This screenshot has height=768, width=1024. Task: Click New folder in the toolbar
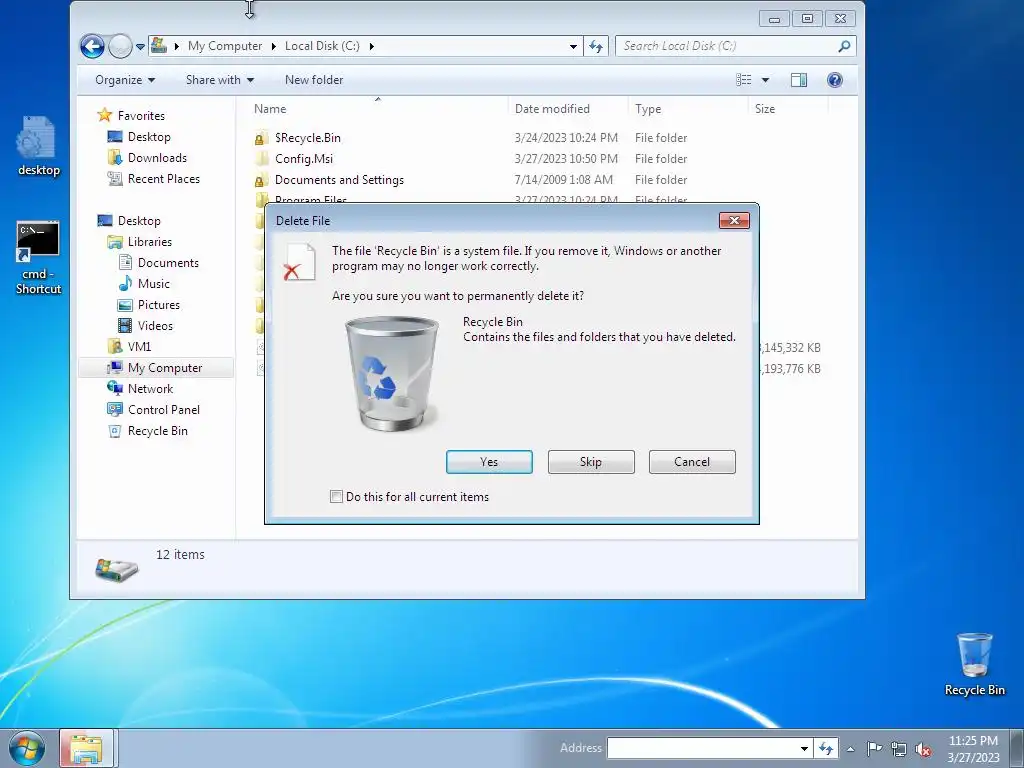[x=314, y=80]
